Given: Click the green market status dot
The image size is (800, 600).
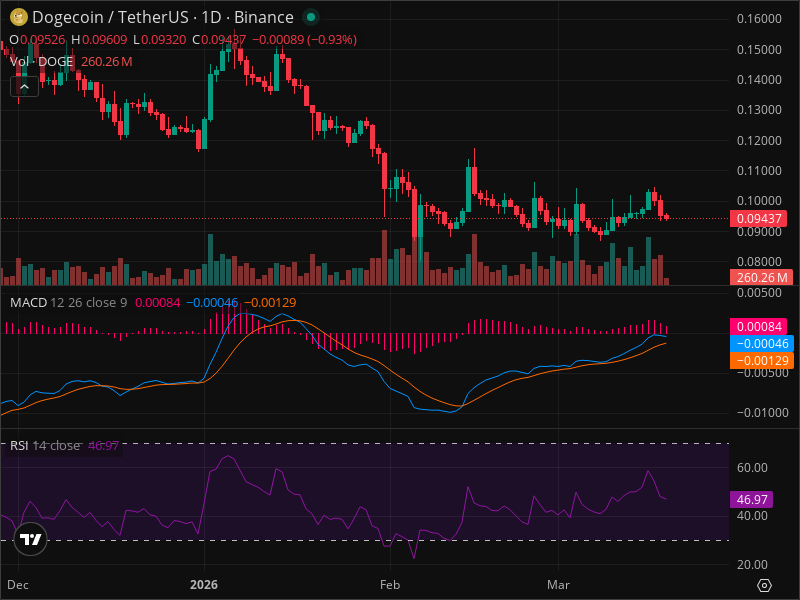Looking at the screenshot, I should tap(311, 17).
